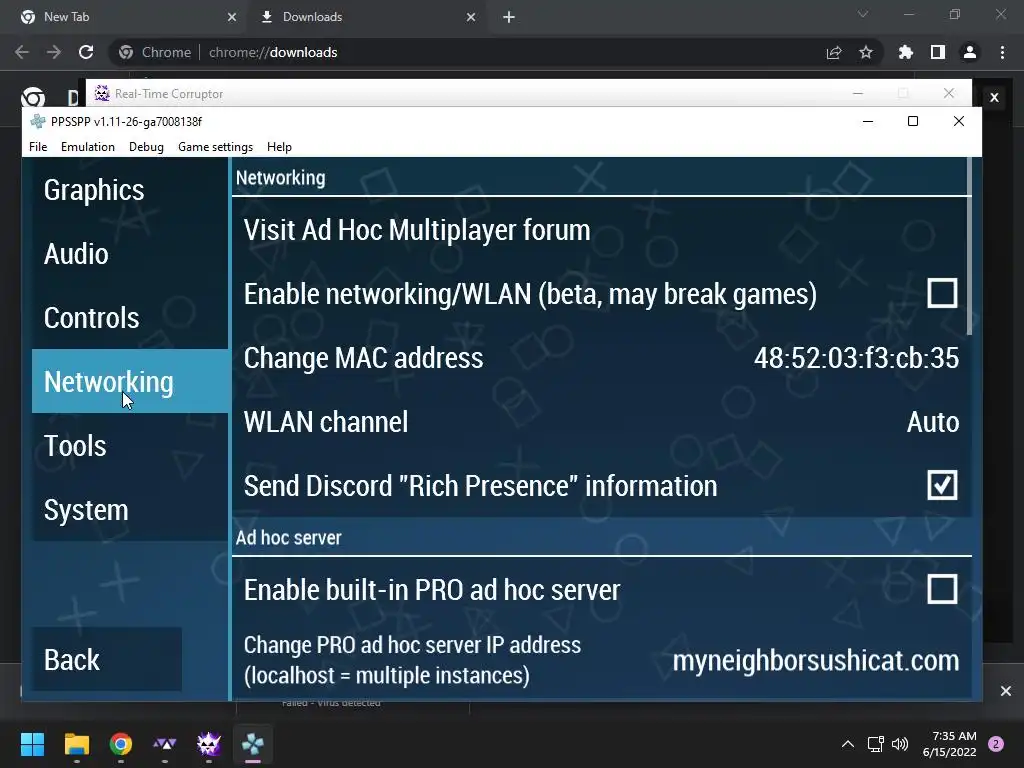The height and width of the screenshot is (768, 1024).
Task: Go back in Chrome
Action: click(22, 52)
